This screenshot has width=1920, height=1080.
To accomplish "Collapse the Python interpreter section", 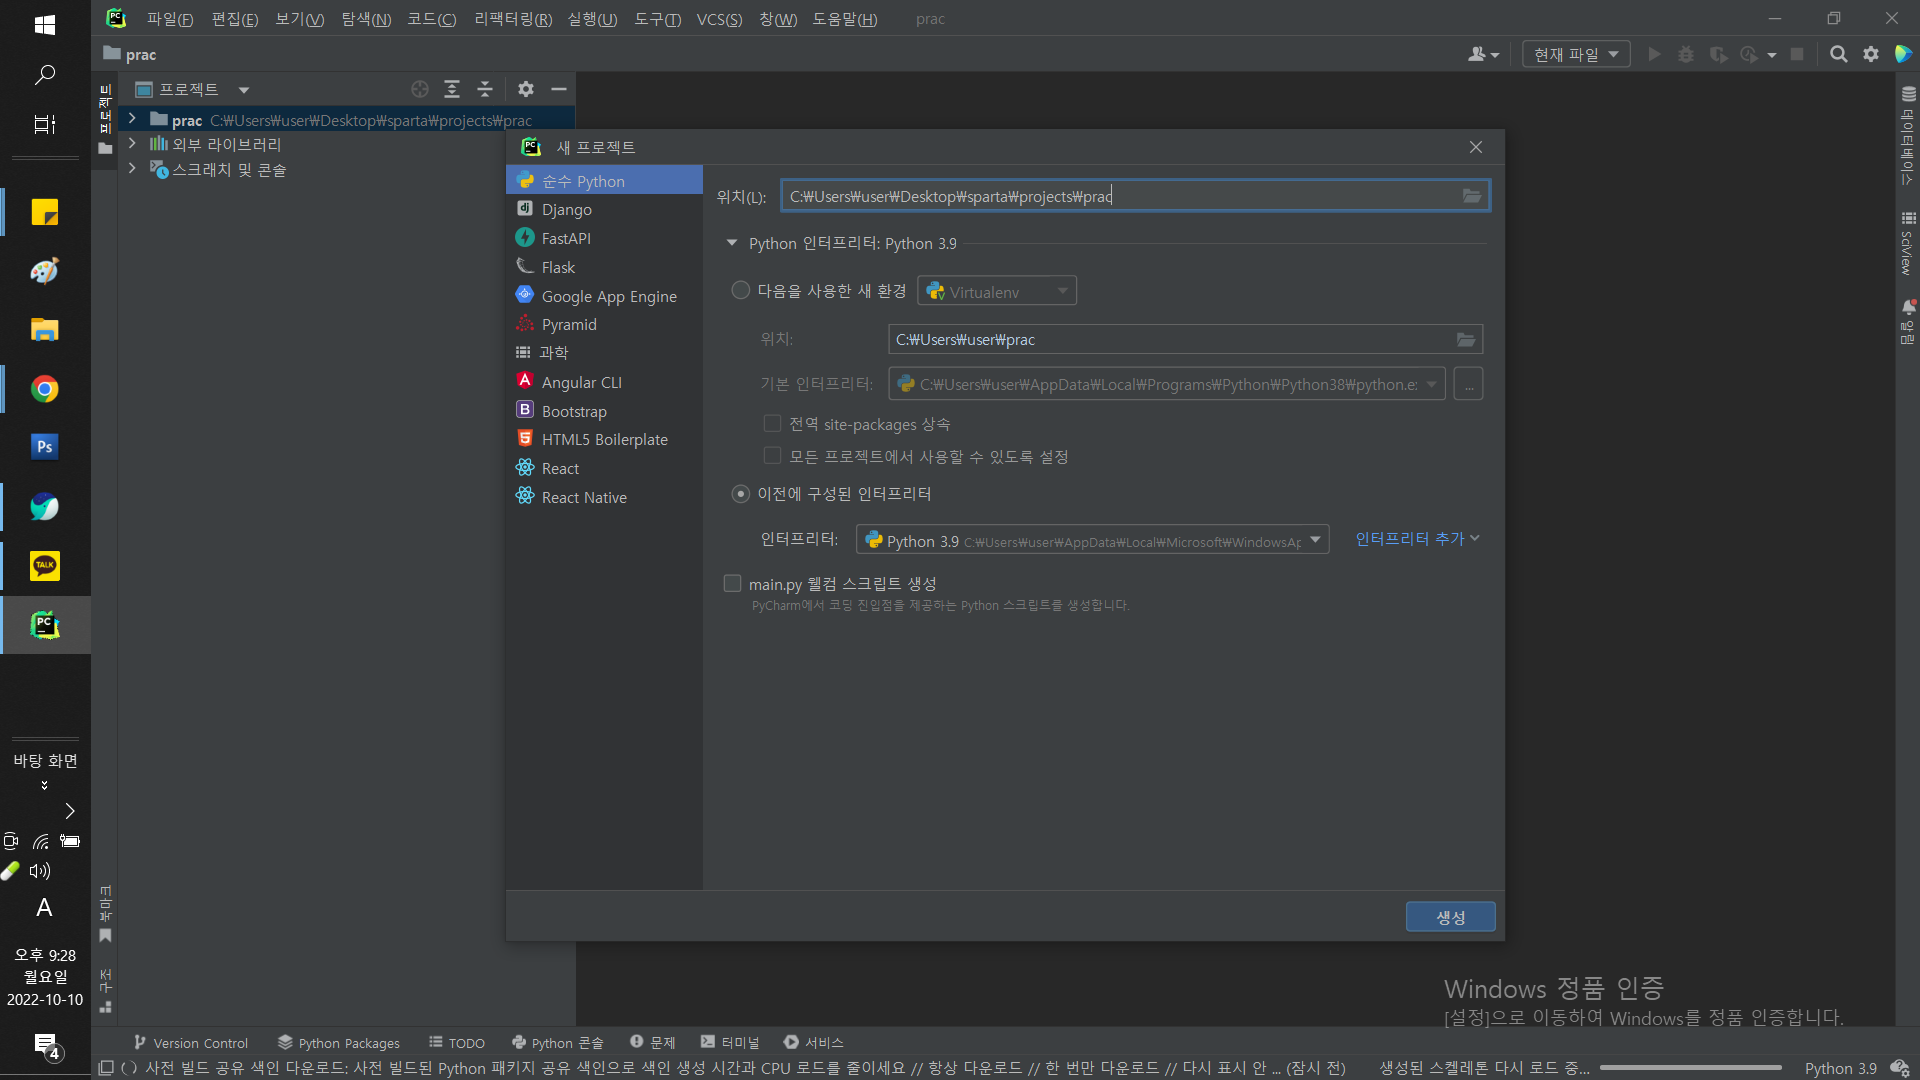I will pyautogui.click(x=732, y=243).
